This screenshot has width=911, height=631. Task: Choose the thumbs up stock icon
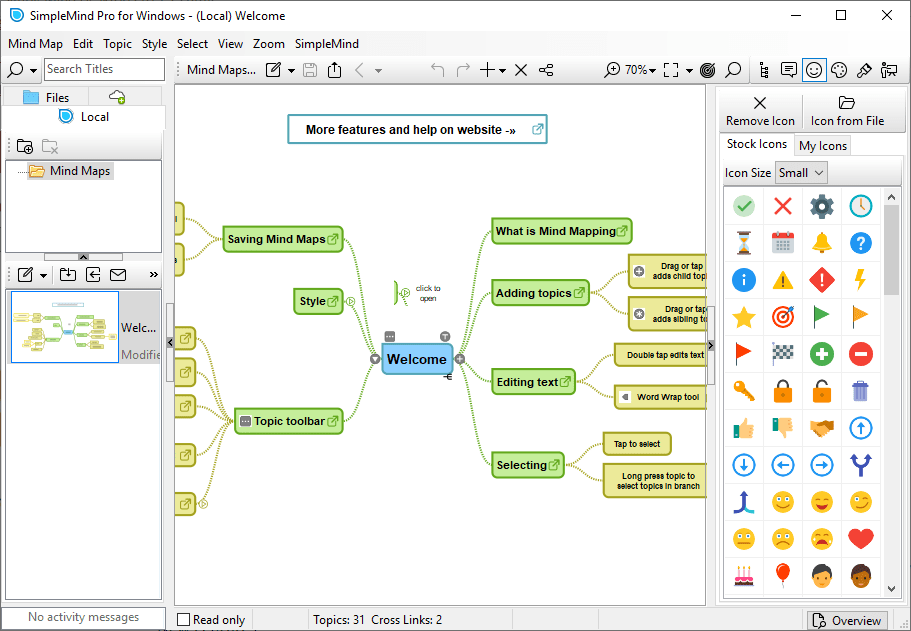(x=744, y=428)
